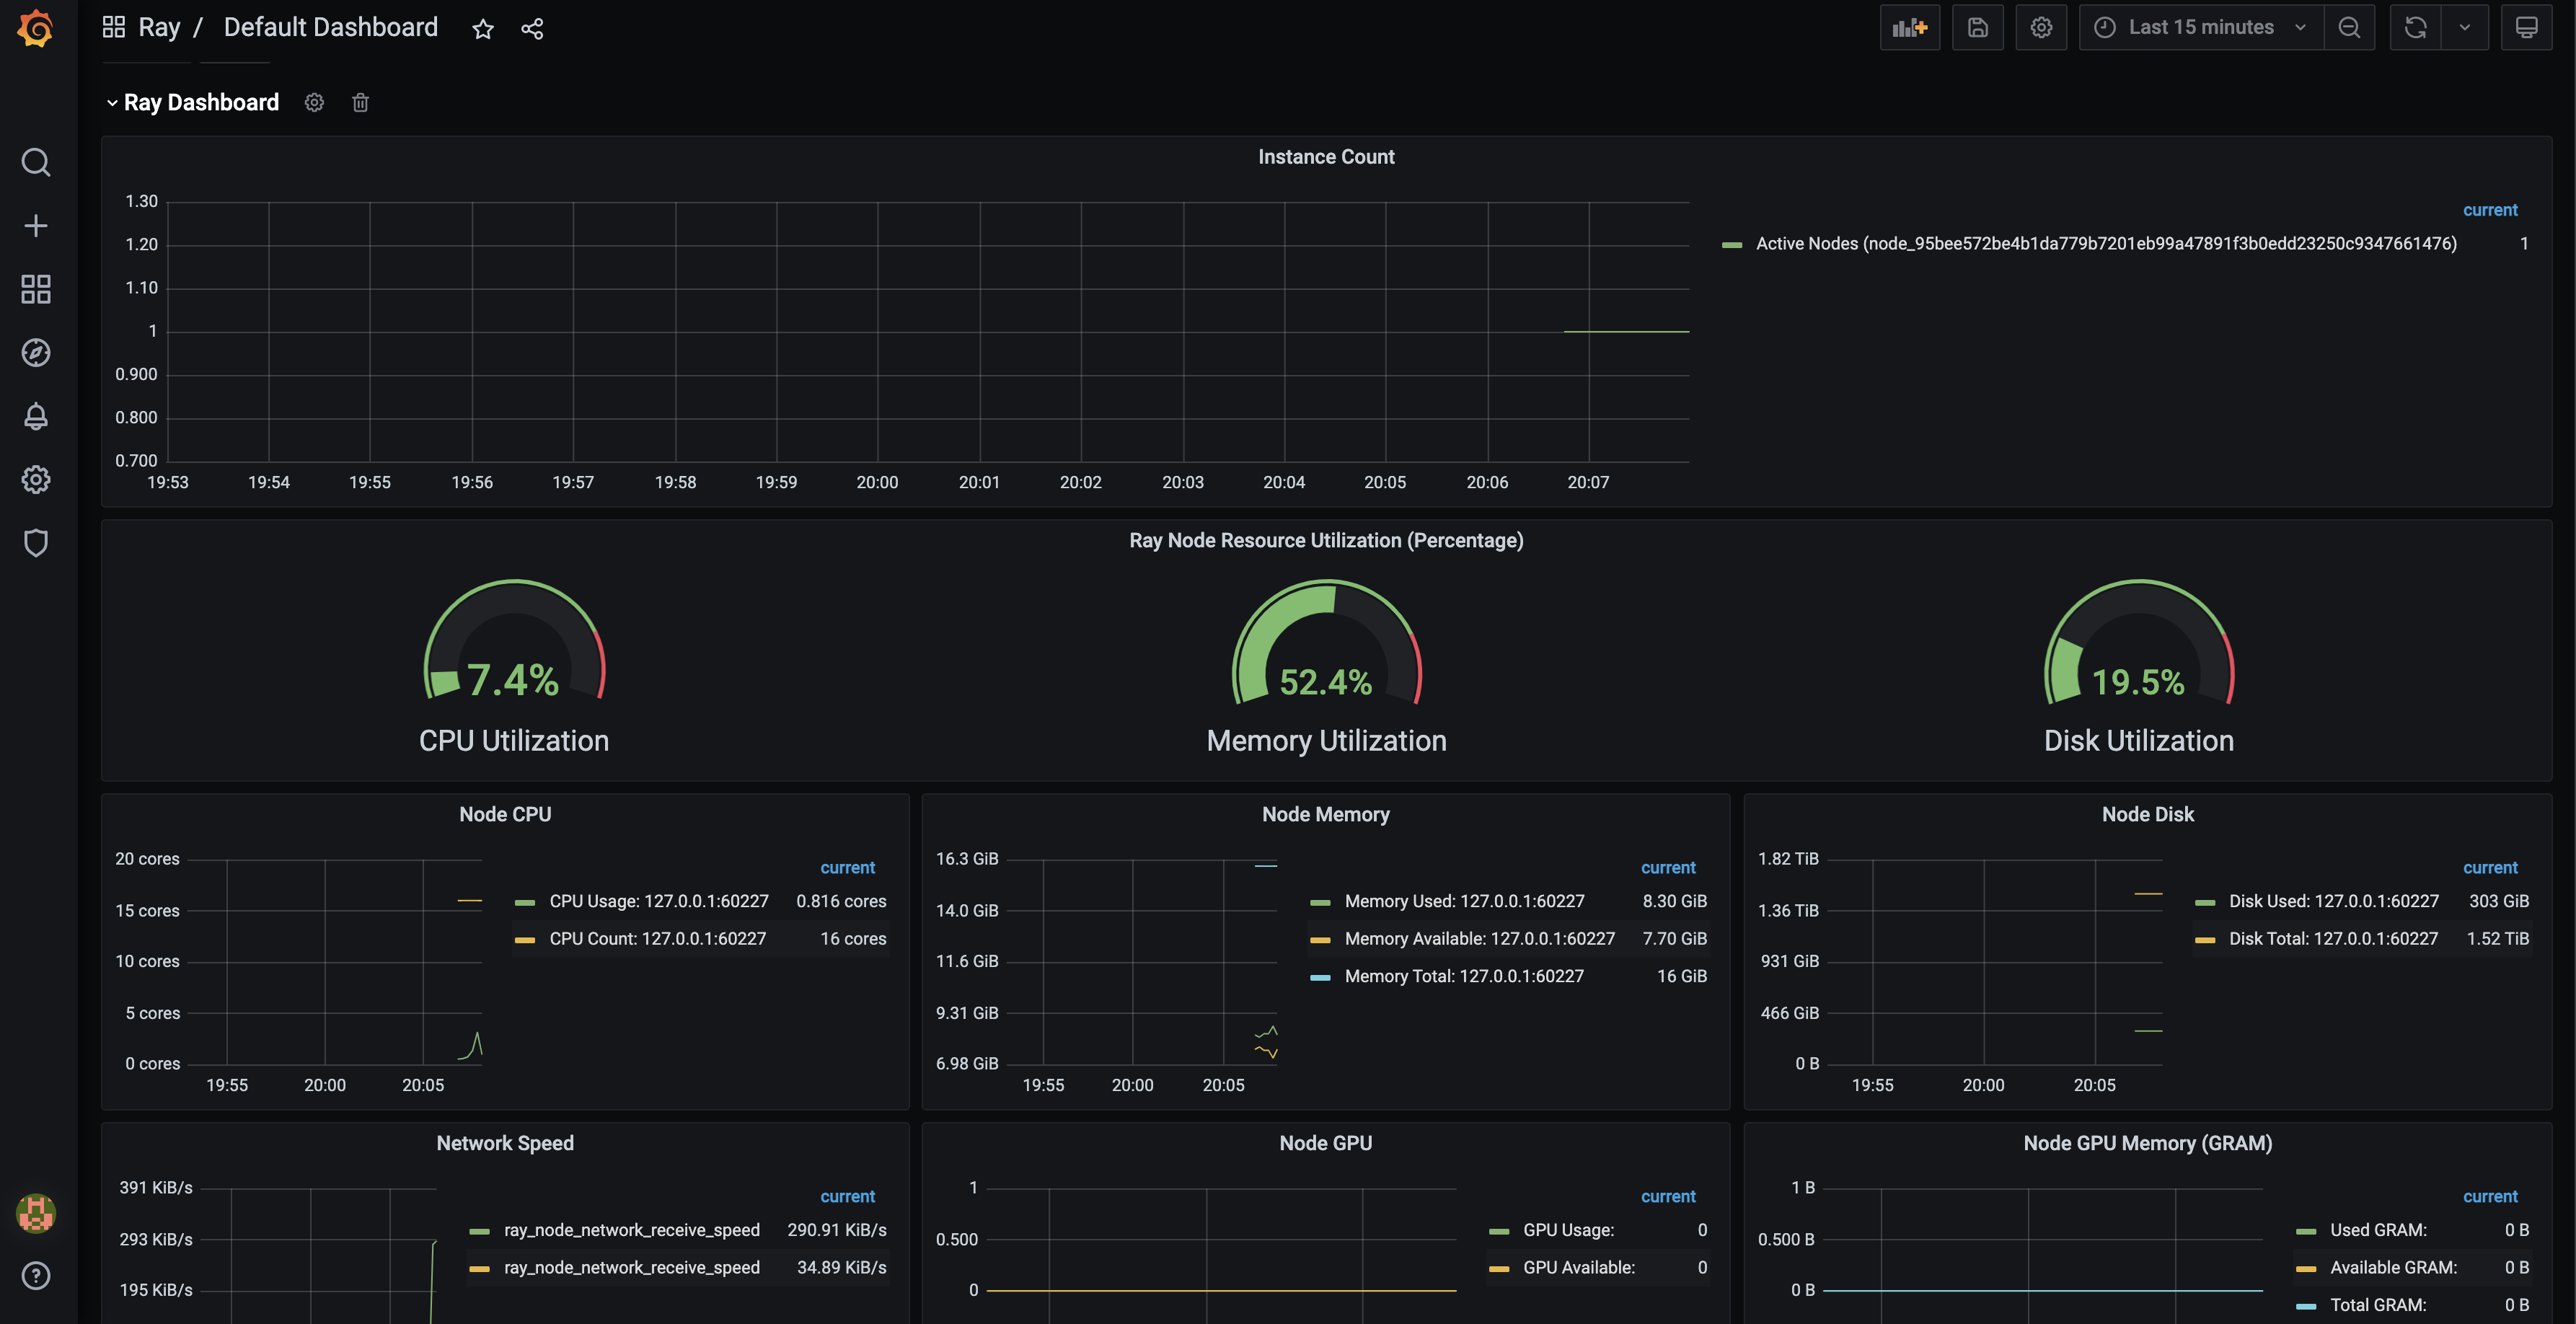Toggle Active Nodes series in legend
The height and width of the screenshot is (1324, 2576).
tap(2105, 244)
